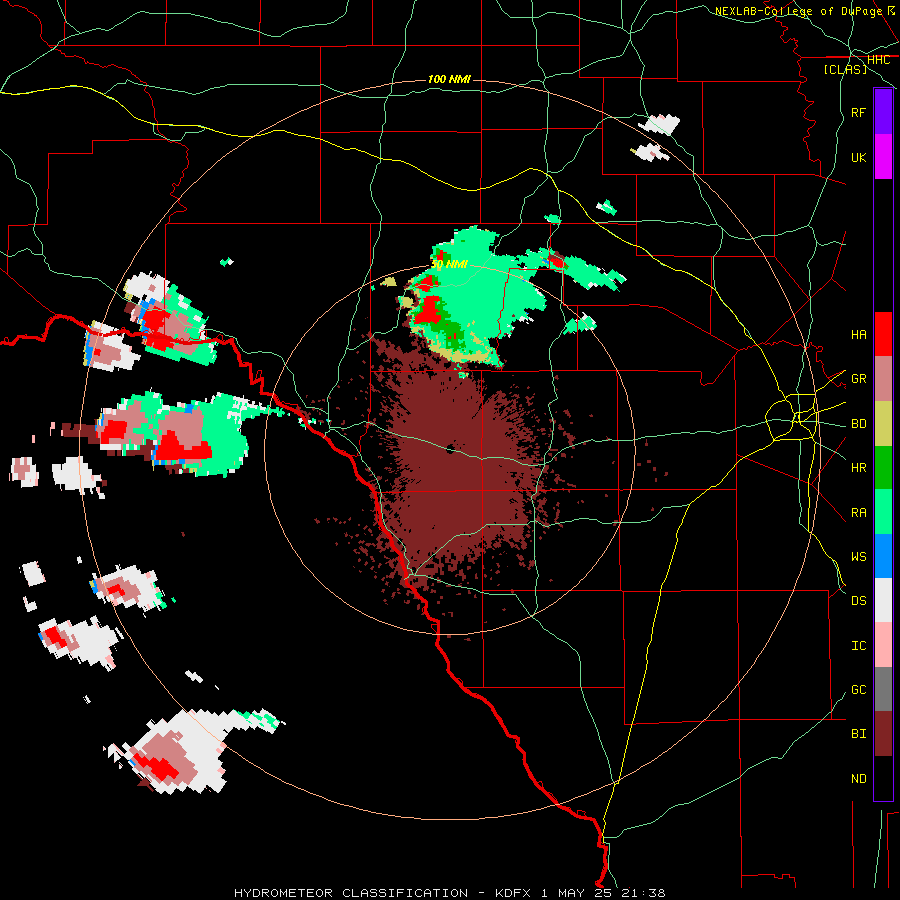This screenshot has height=900, width=900.
Task: Click the purple RF color swatch
Action: pos(883,112)
